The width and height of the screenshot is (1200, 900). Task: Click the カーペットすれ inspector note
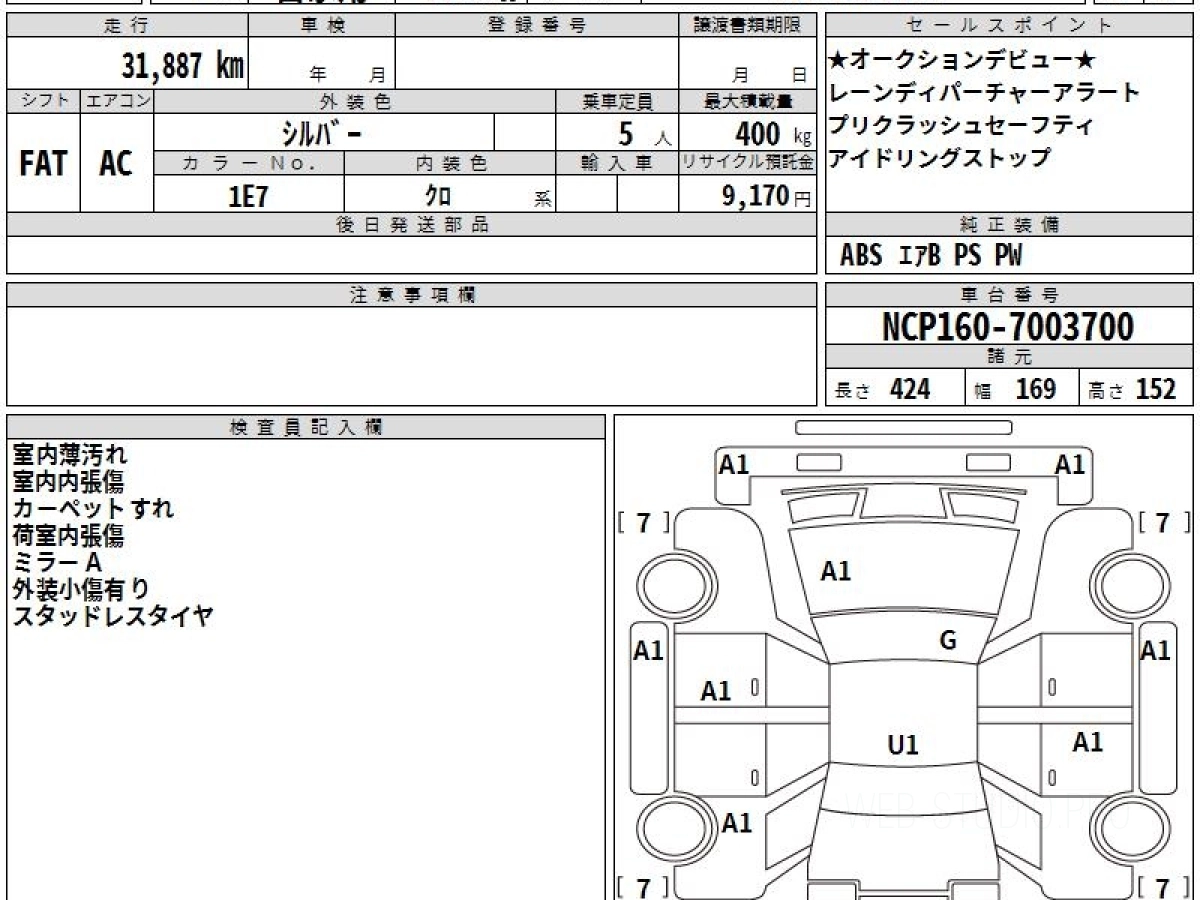point(93,508)
